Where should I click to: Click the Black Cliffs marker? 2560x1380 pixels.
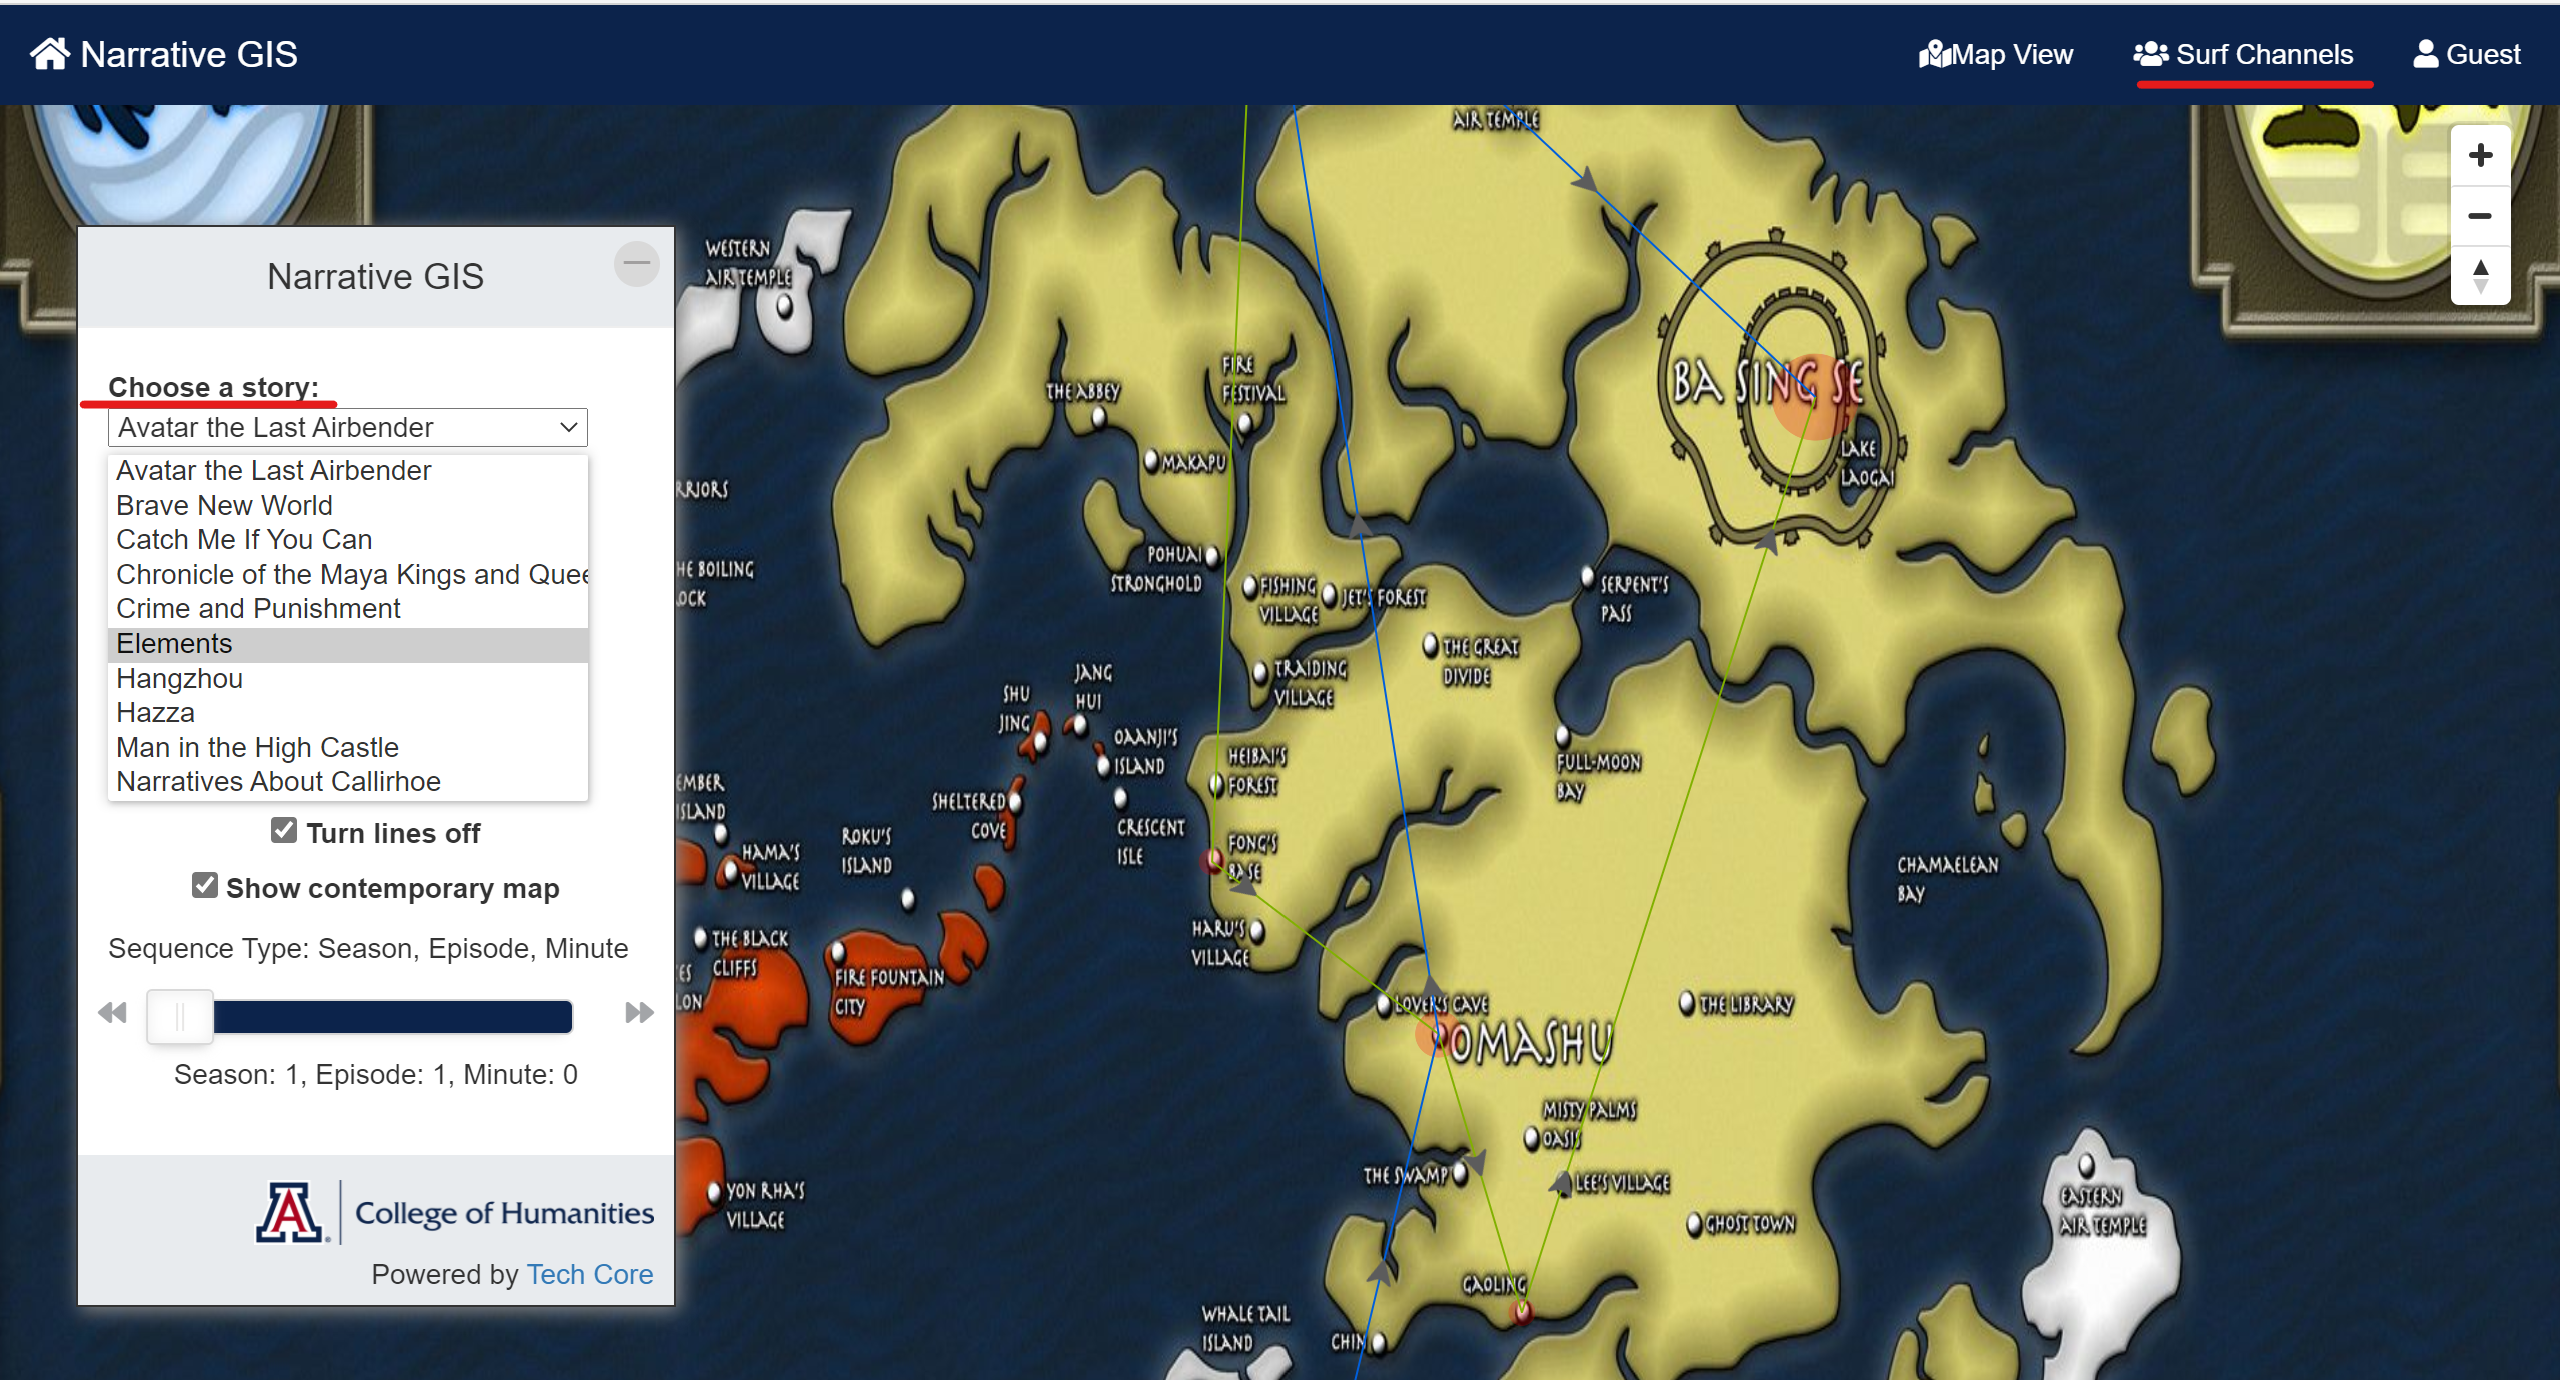click(701, 938)
